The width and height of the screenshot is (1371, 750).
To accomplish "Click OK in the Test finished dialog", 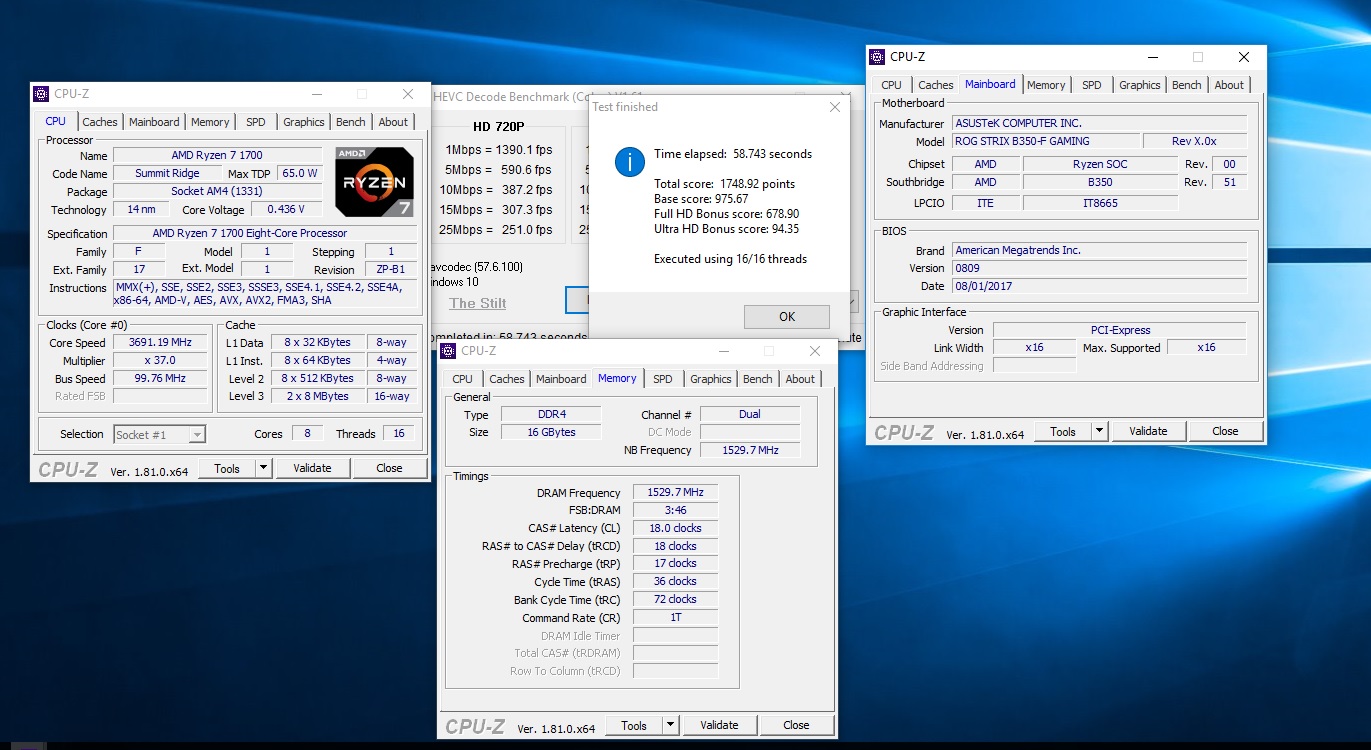I will [x=787, y=316].
